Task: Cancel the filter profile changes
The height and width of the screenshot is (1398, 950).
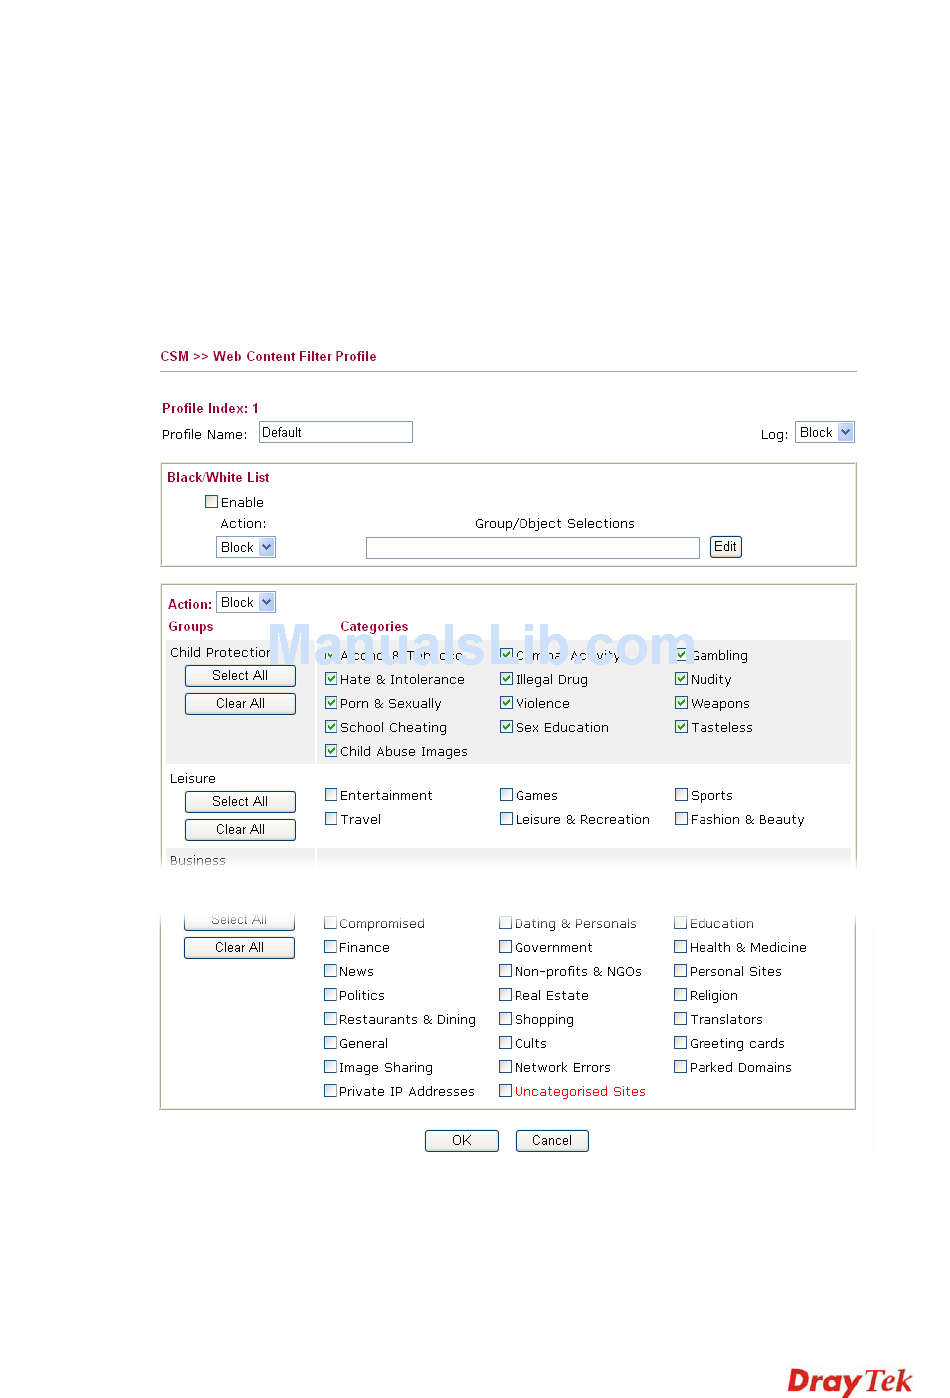Action: 552,1140
